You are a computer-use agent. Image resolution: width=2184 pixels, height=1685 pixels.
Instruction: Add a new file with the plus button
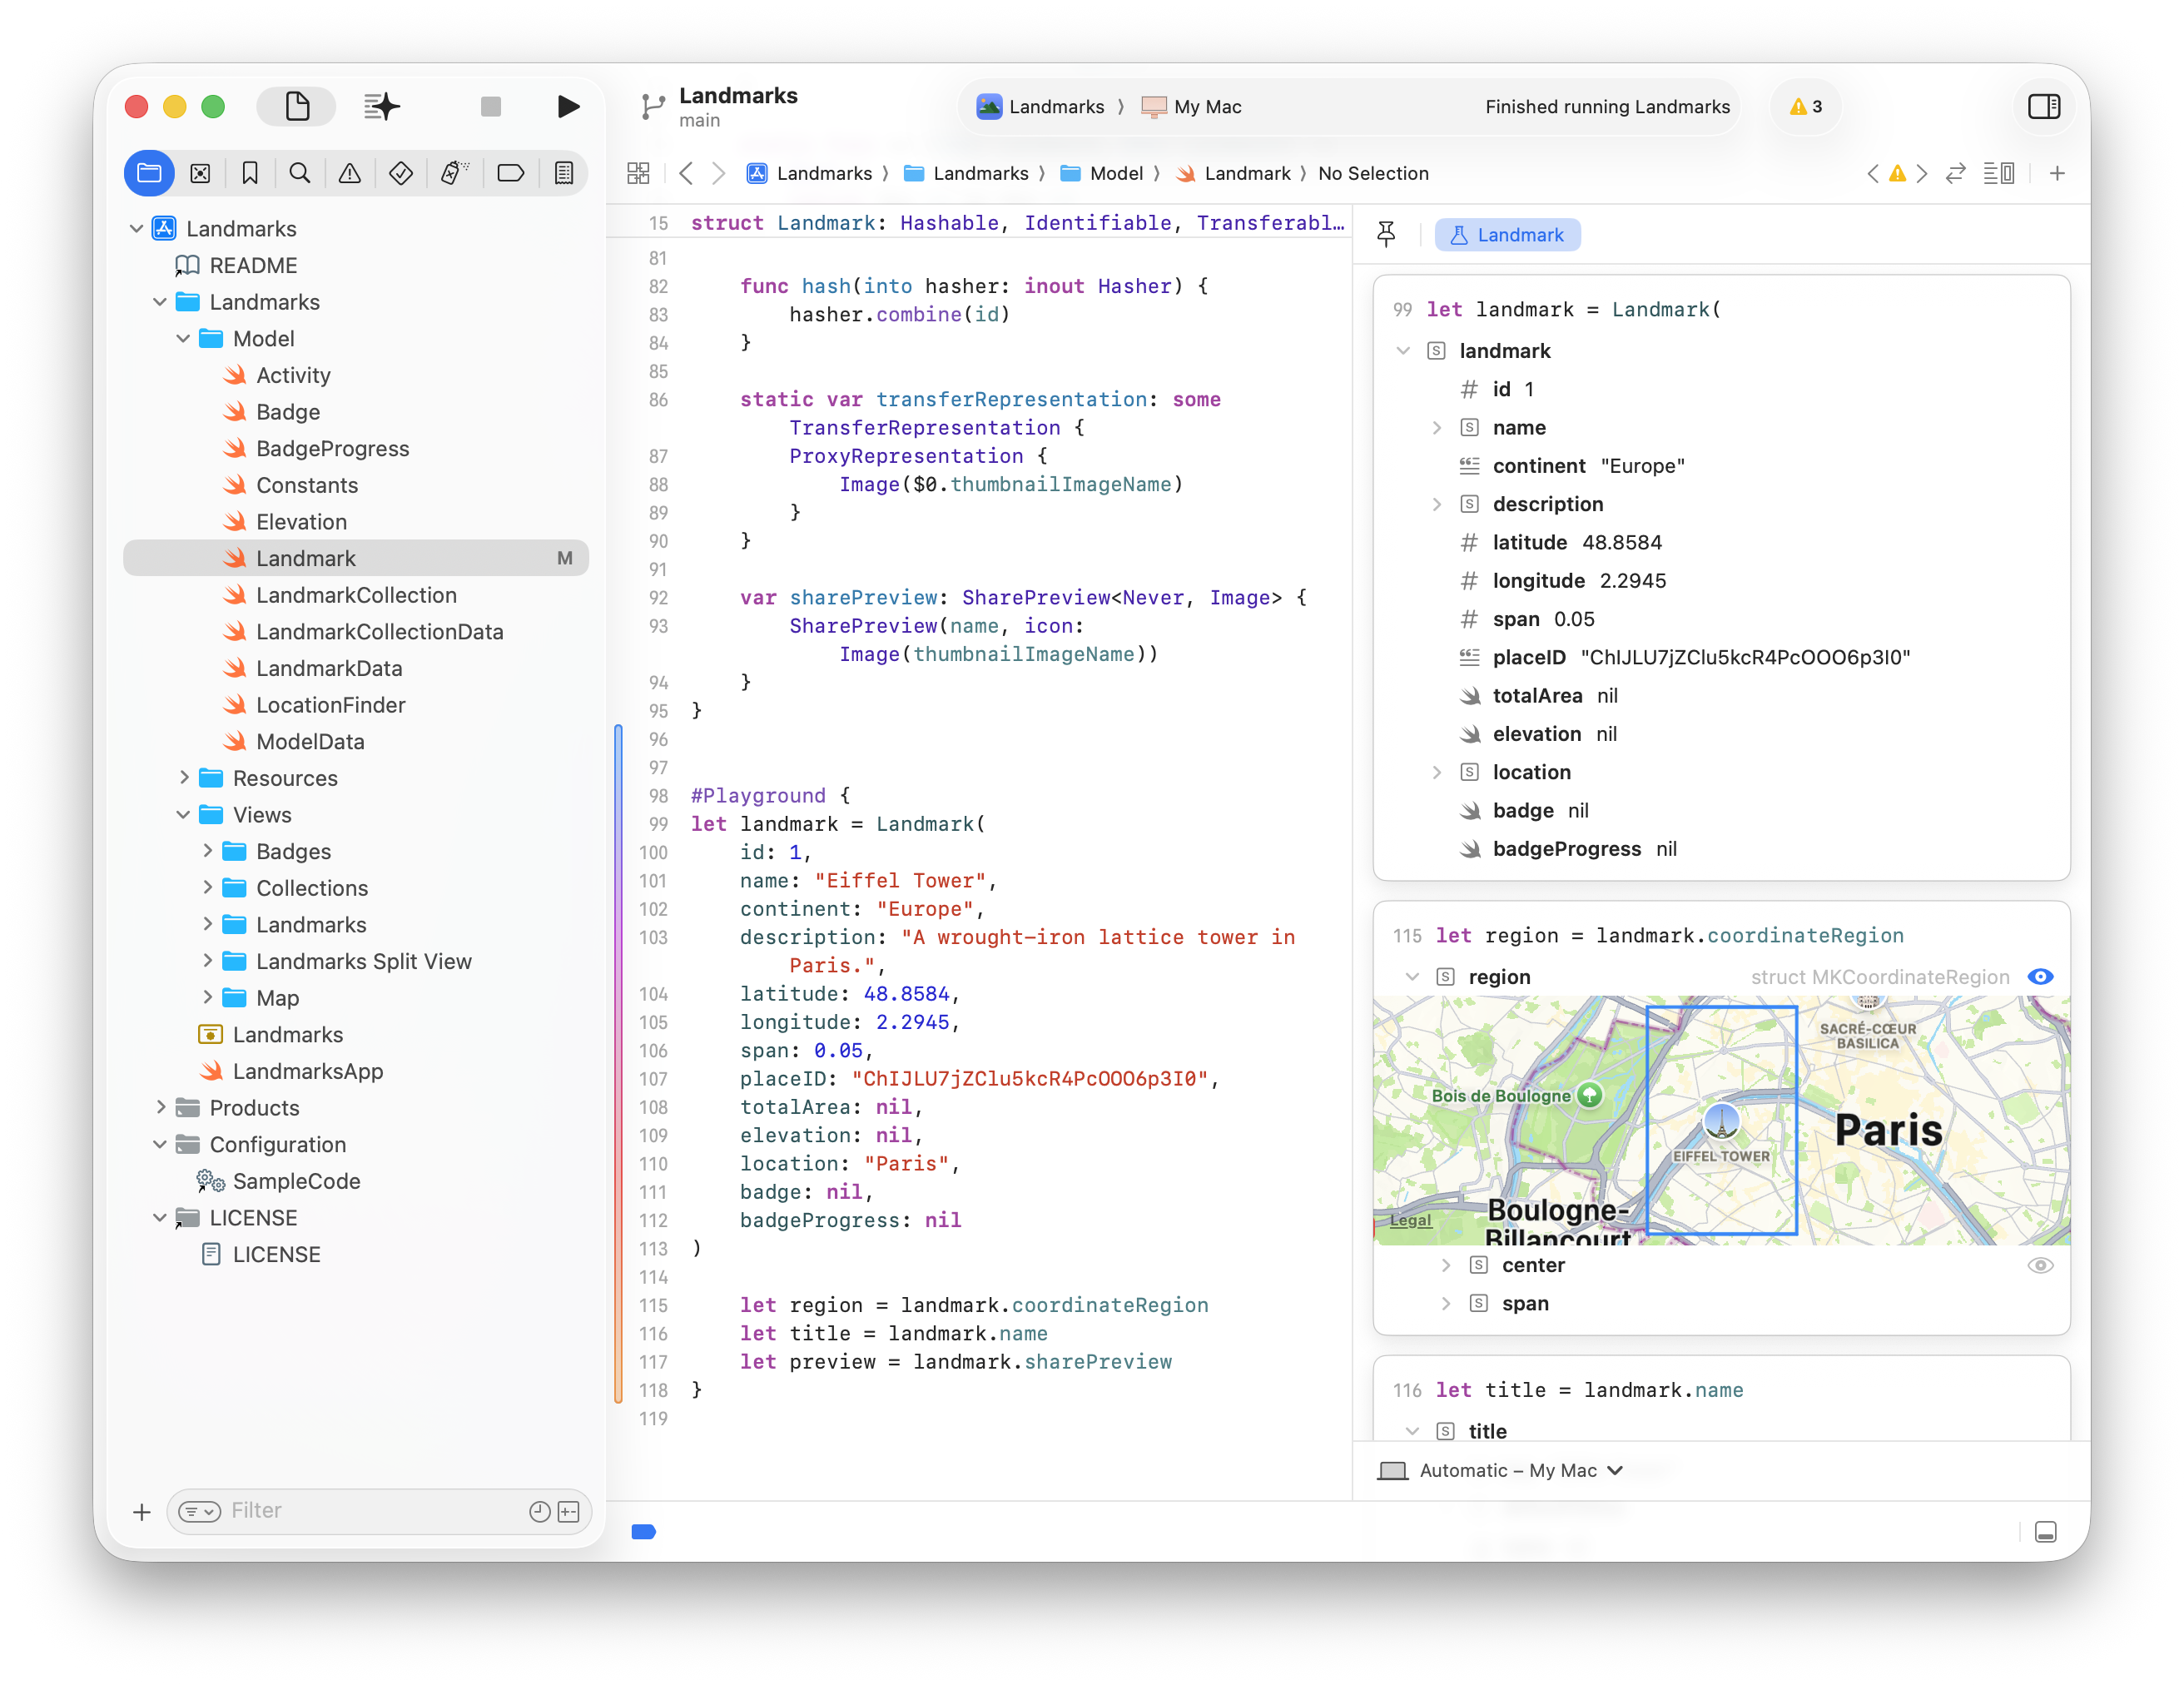[x=141, y=1512]
